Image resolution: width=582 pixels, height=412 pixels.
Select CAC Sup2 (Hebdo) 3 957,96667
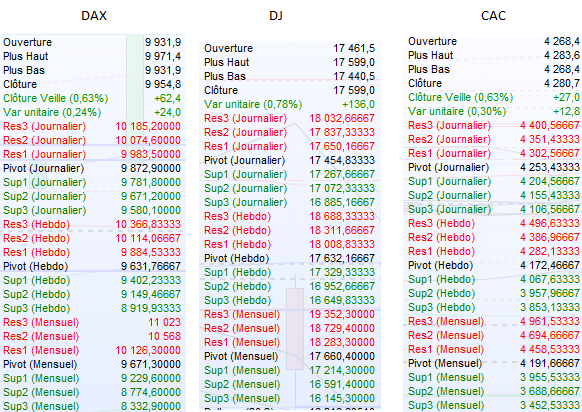(x=494, y=293)
